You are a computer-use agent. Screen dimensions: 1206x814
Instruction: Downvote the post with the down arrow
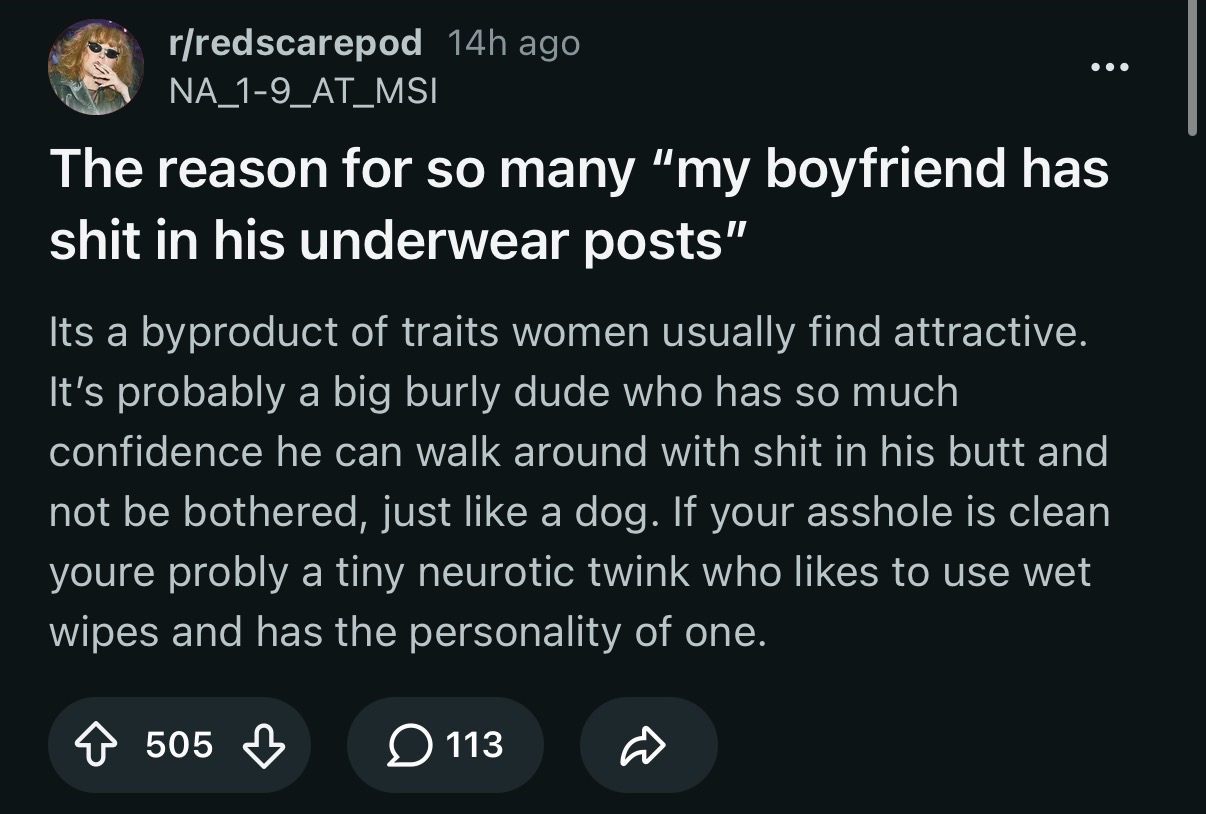261,744
